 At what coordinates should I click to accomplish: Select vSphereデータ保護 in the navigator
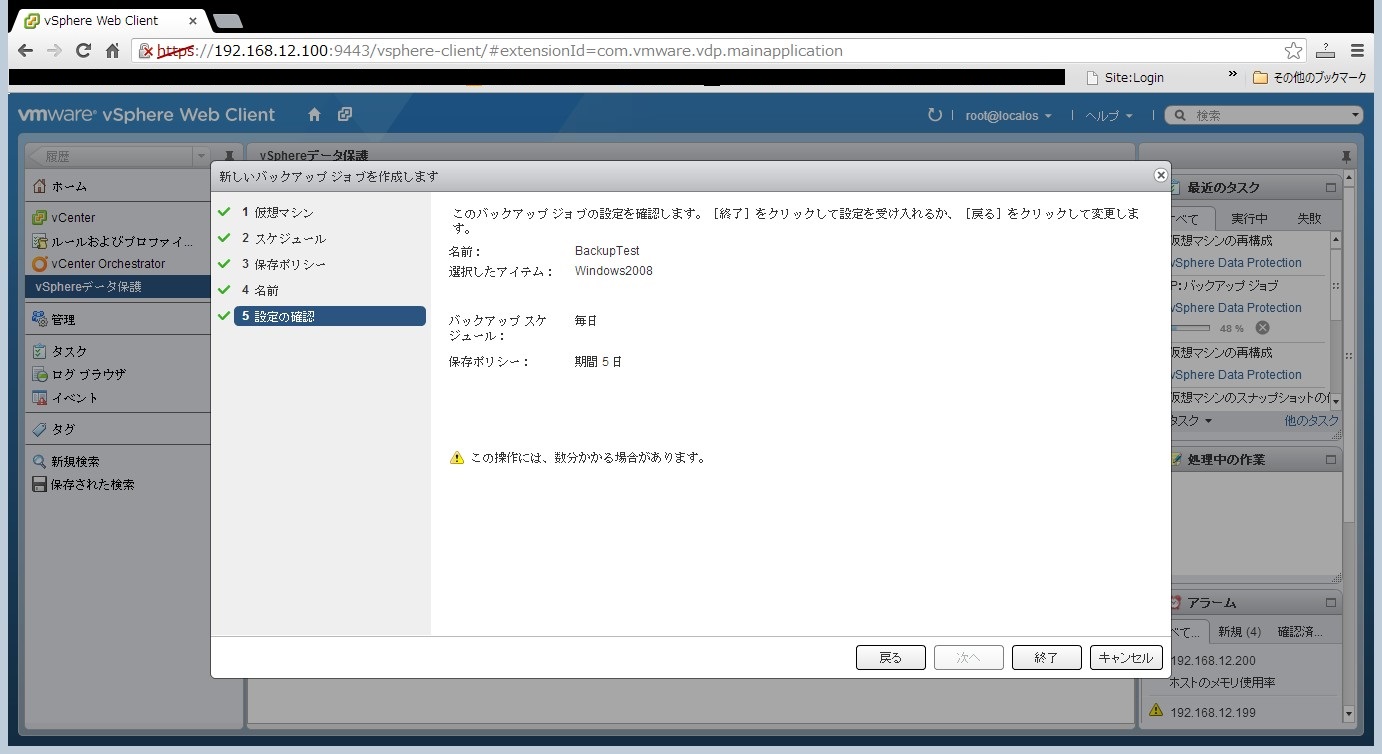118,287
